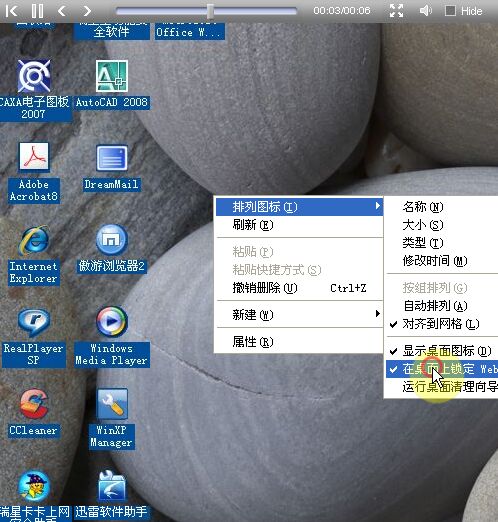Pause the video playback

pyautogui.click(x=37, y=11)
